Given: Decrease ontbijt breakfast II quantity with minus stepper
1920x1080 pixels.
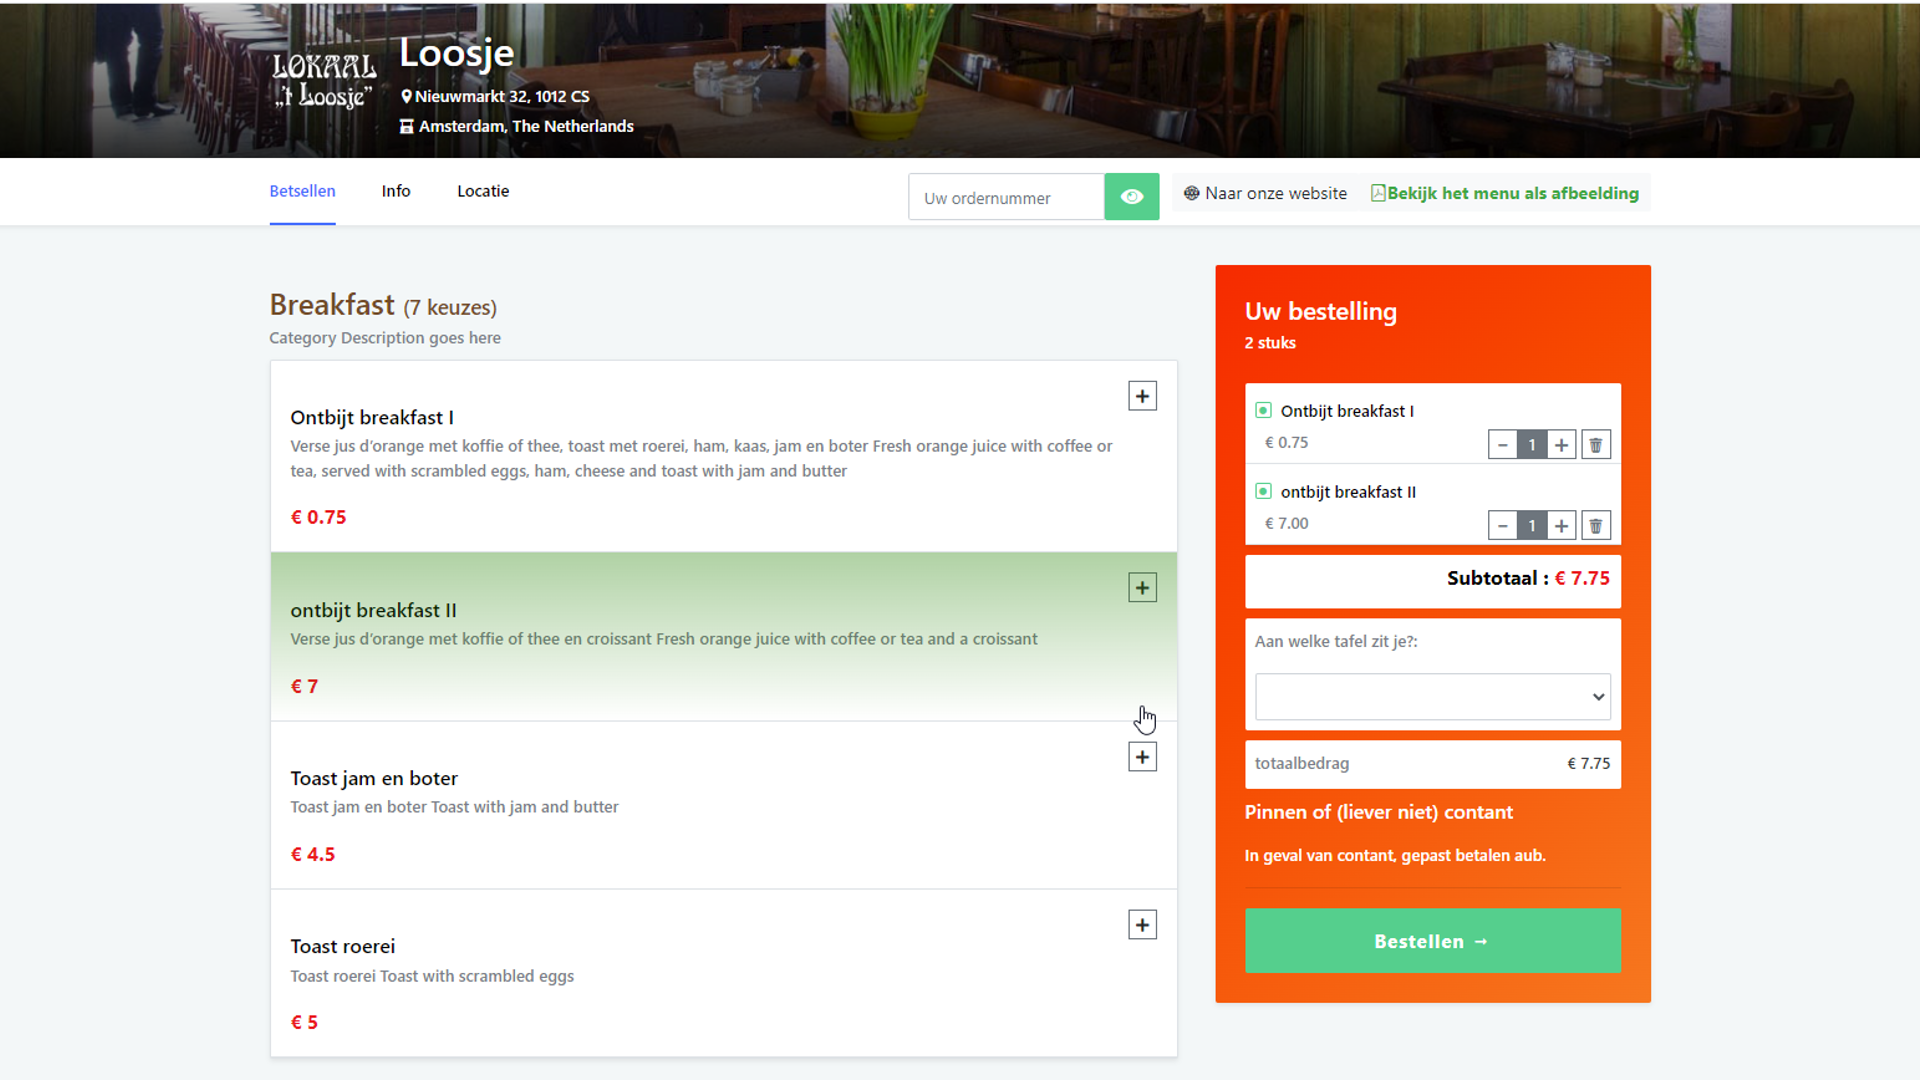Looking at the screenshot, I should tap(1503, 524).
